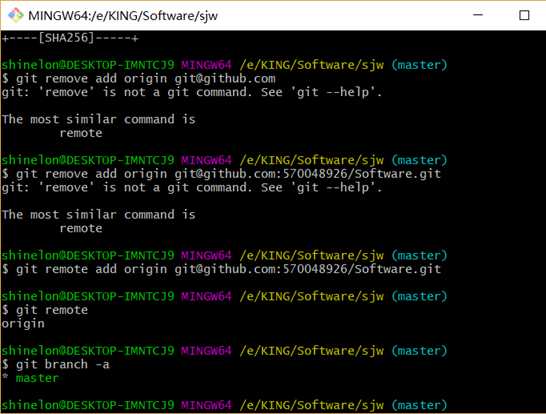Click the '+----[SHA256]-----+' line
546x414 pixels.
click(x=70, y=38)
